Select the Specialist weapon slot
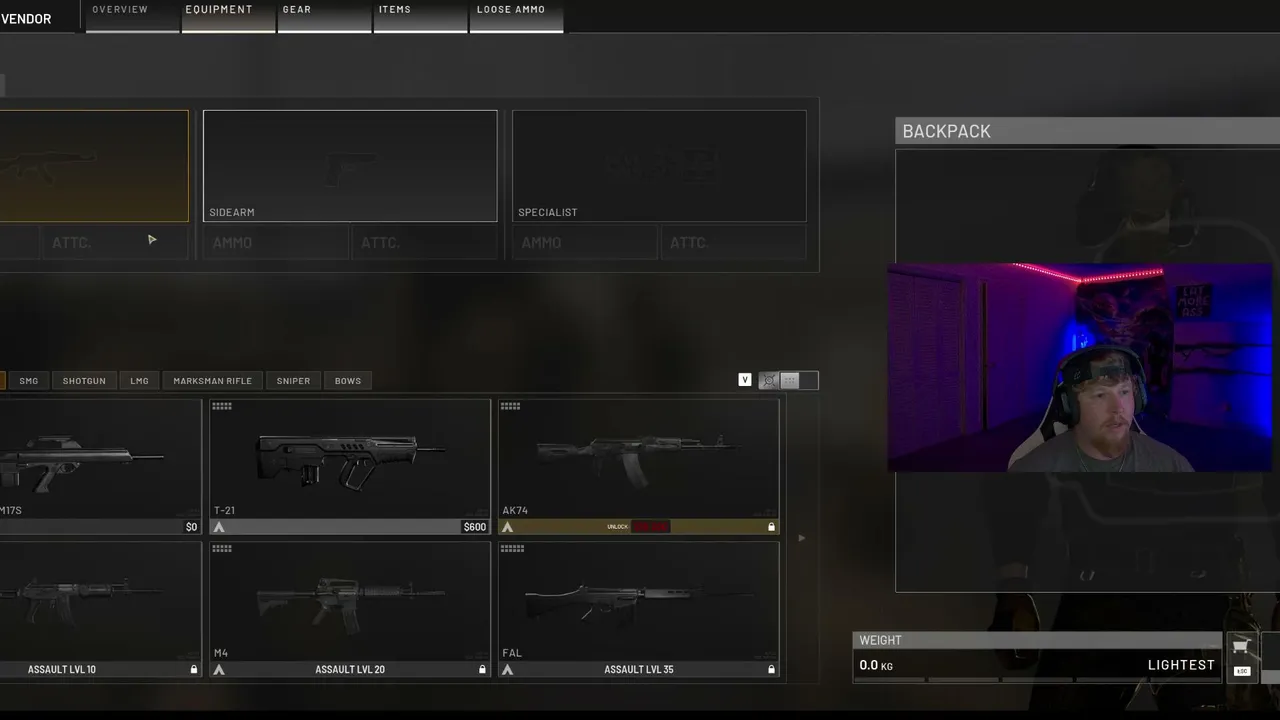 [659, 166]
